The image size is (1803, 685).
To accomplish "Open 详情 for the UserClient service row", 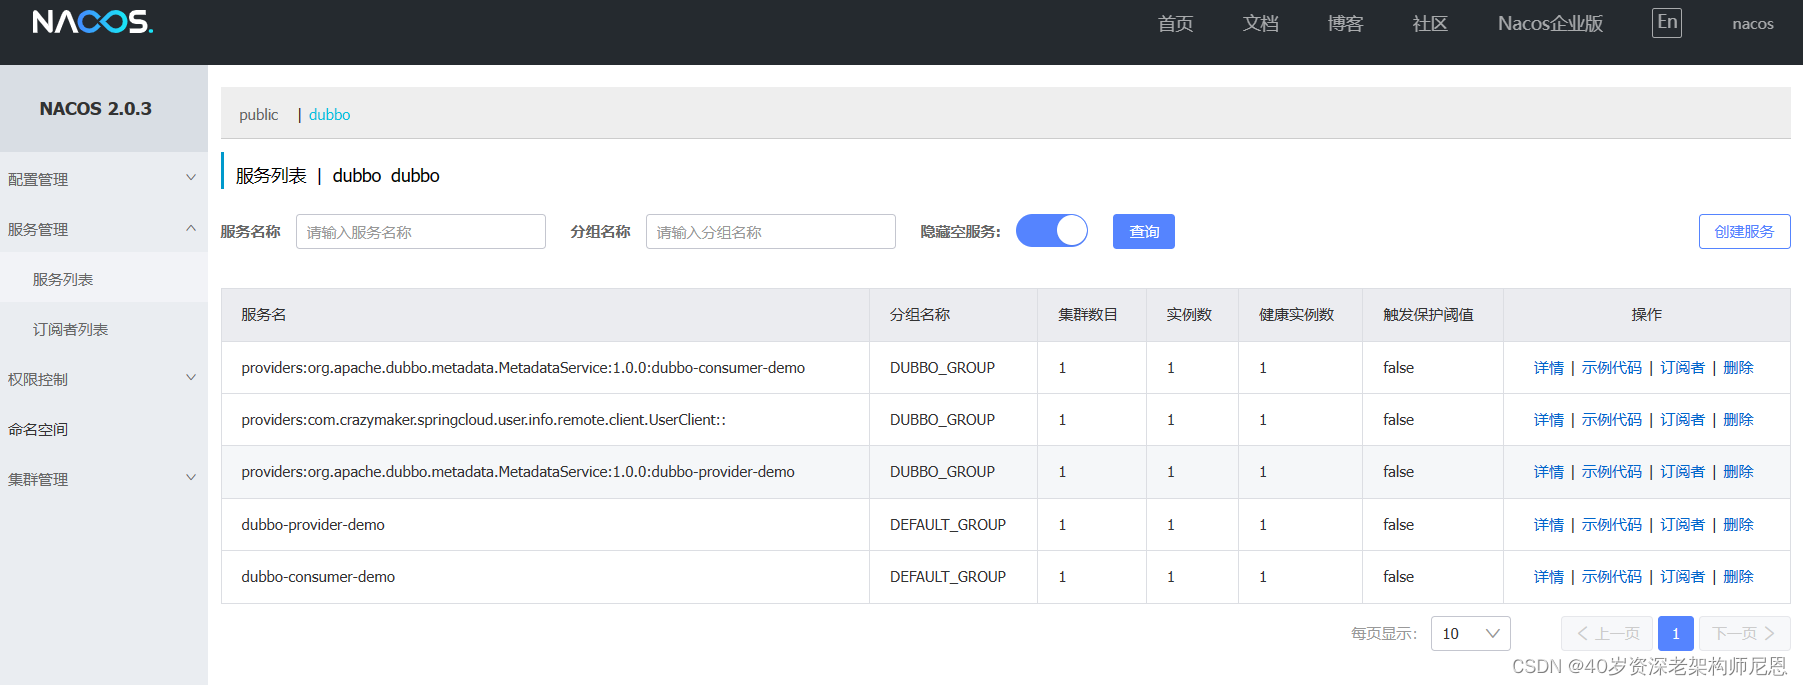I will pyautogui.click(x=1548, y=420).
